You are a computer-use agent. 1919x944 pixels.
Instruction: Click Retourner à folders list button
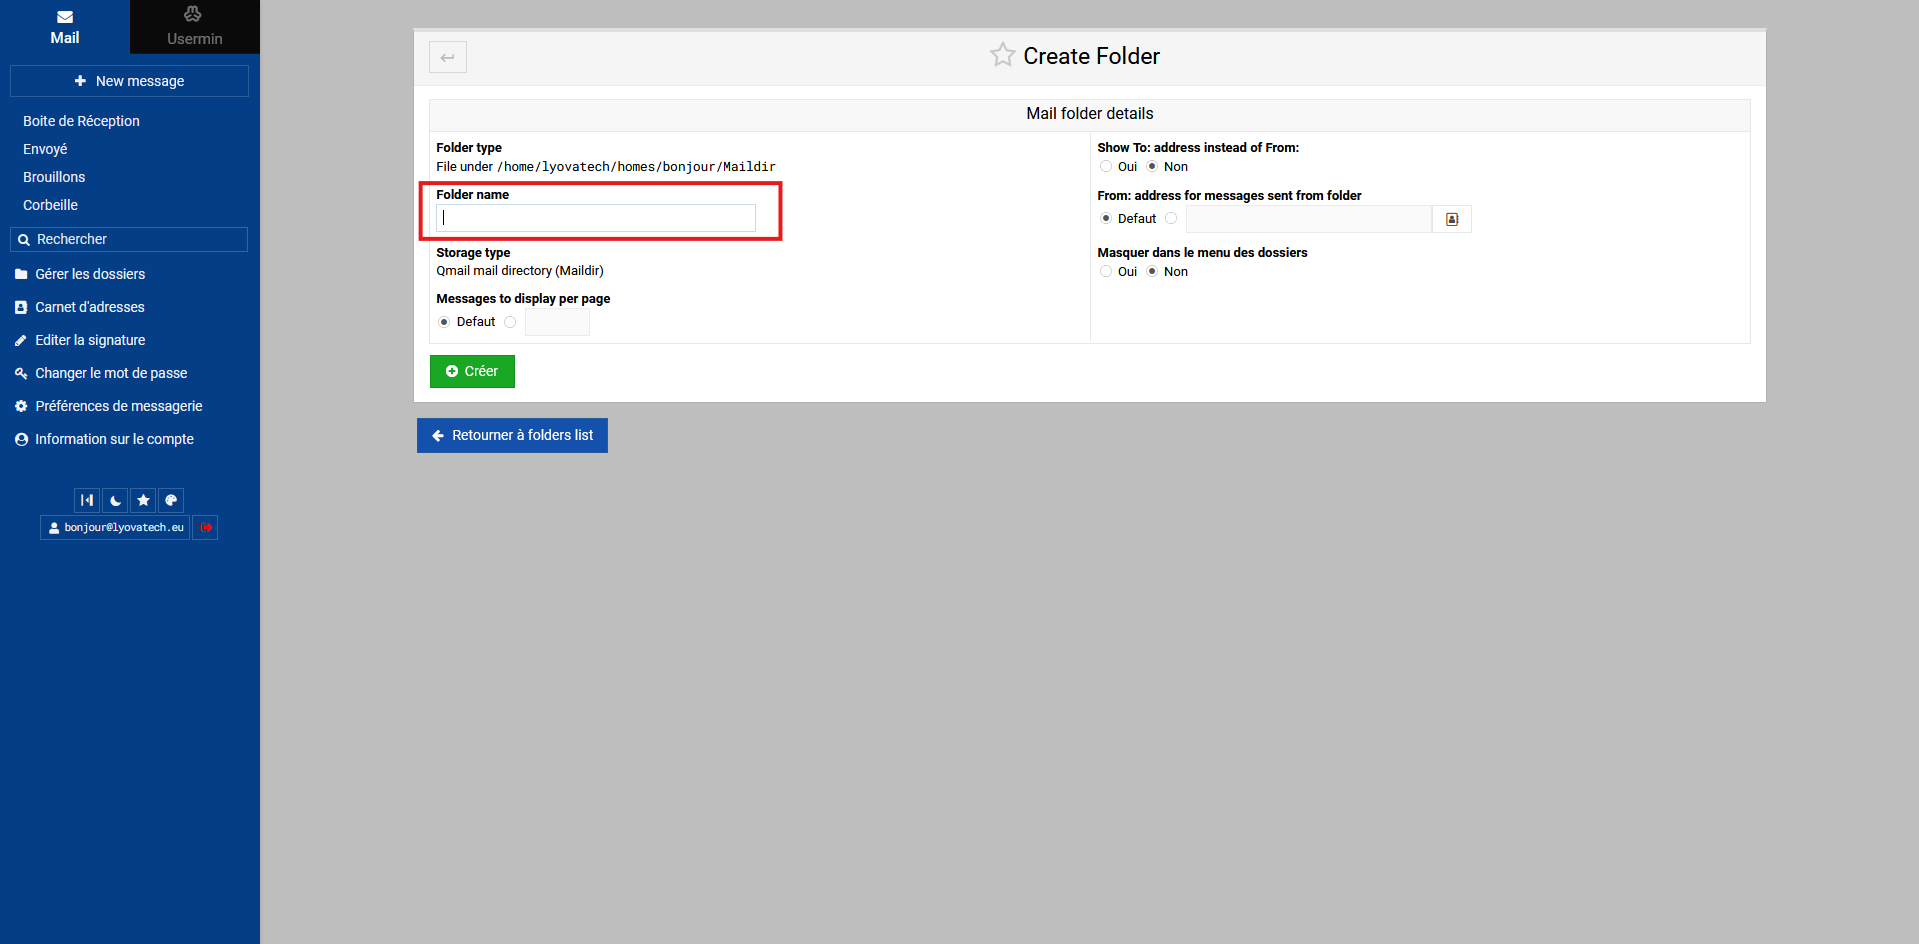pyautogui.click(x=512, y=435)
